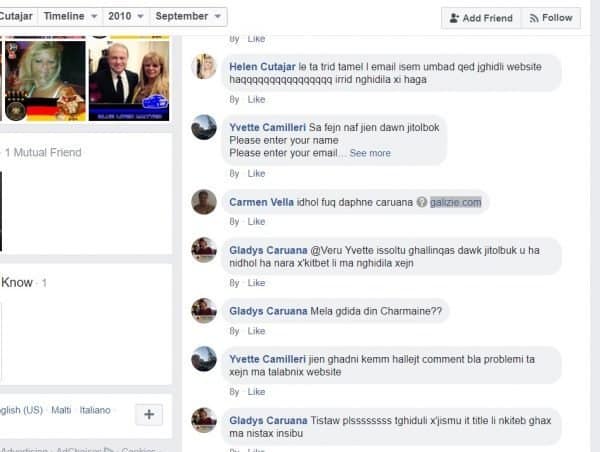Expand Yvette's comment with See more
Image resolution: width=600 pixels, height=452 pixels.
[x=370, y=153]
